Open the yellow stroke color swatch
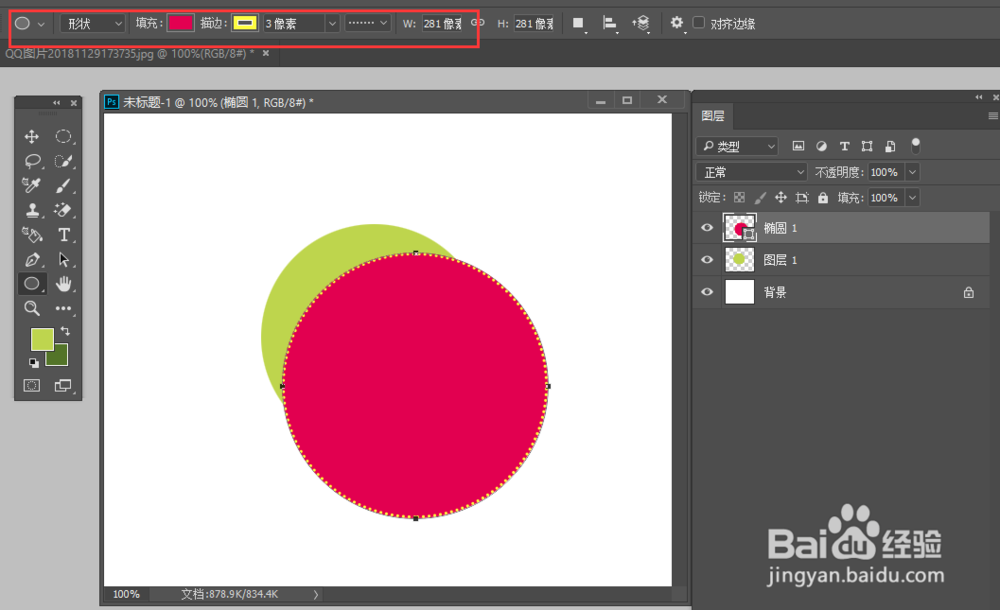 point(245,24)
